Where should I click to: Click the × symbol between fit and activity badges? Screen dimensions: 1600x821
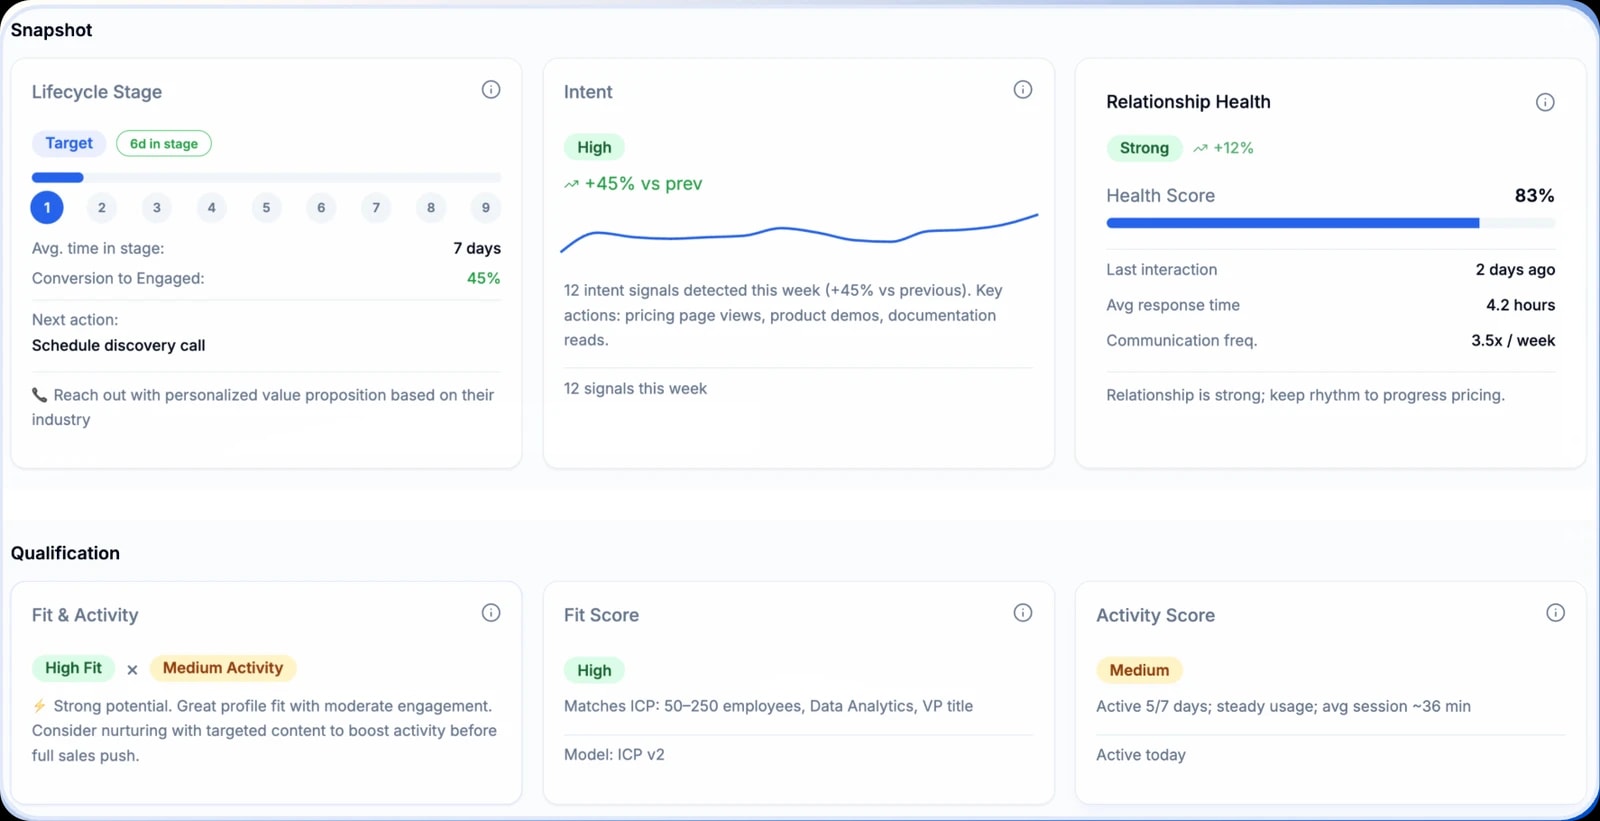coord(132,670)
